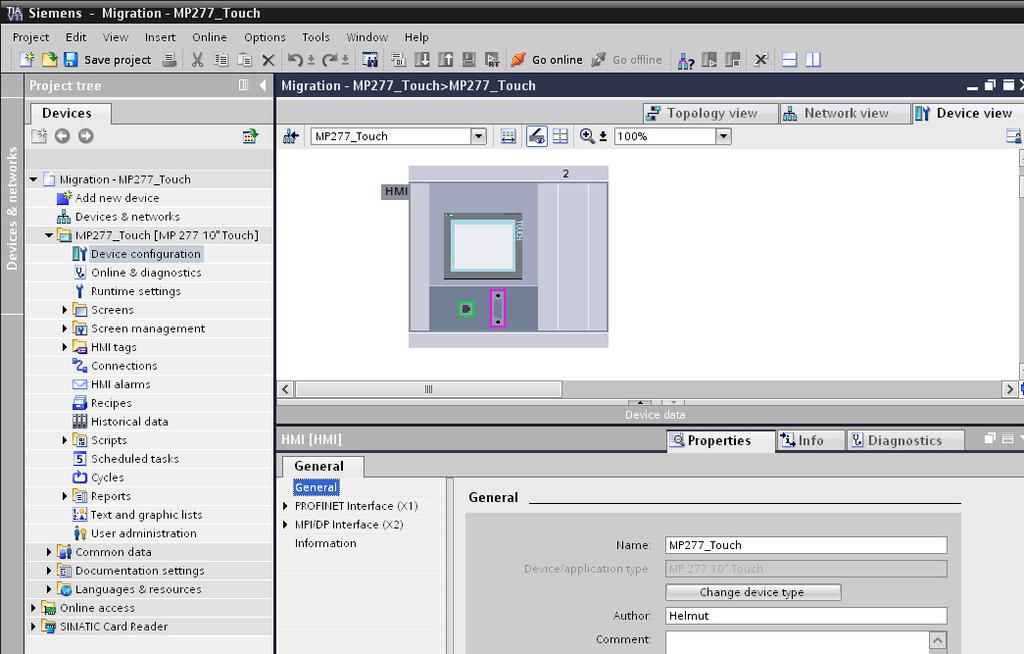Click the Print icon in toolbar

169,59
